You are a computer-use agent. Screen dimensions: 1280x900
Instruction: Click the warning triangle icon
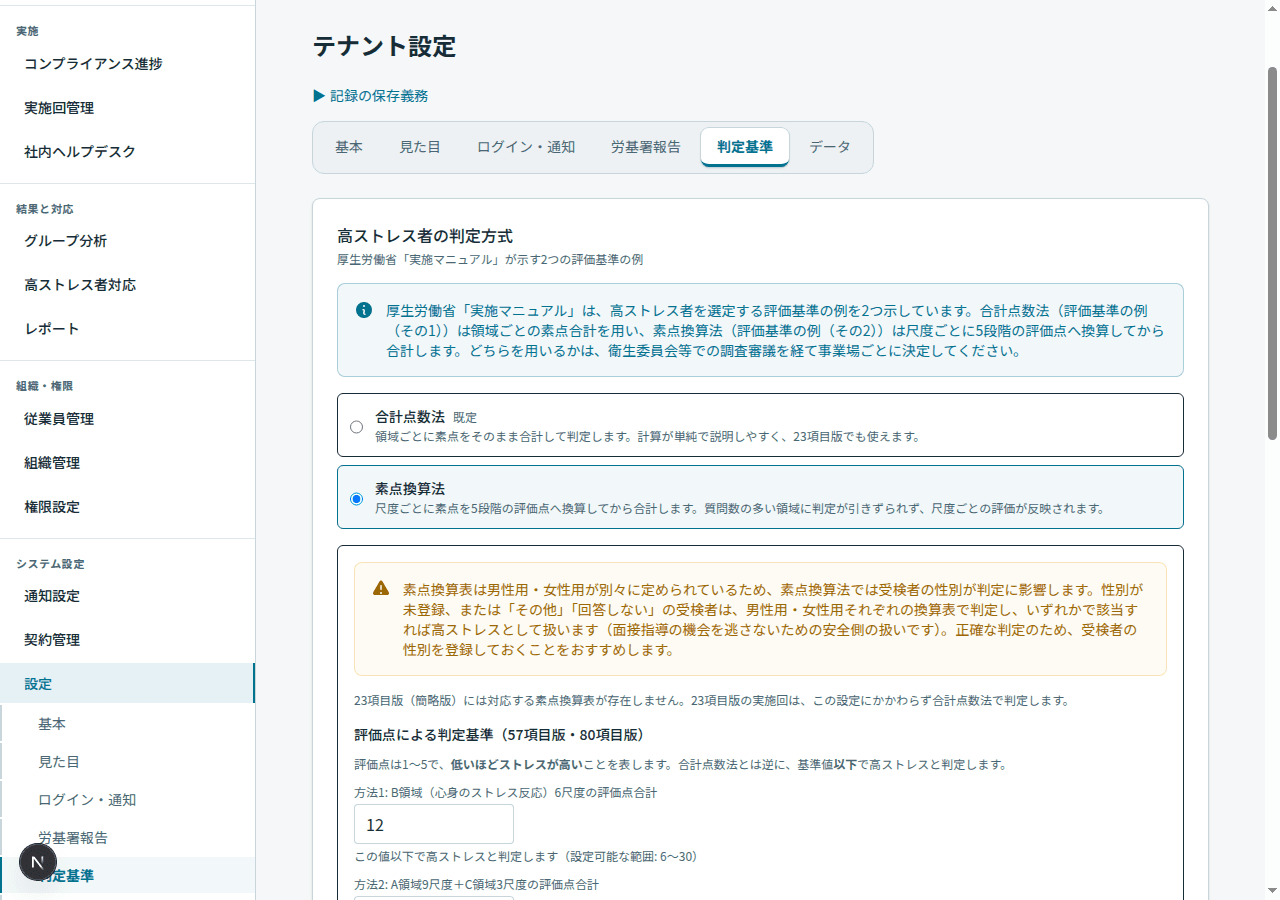click(381, 588)
